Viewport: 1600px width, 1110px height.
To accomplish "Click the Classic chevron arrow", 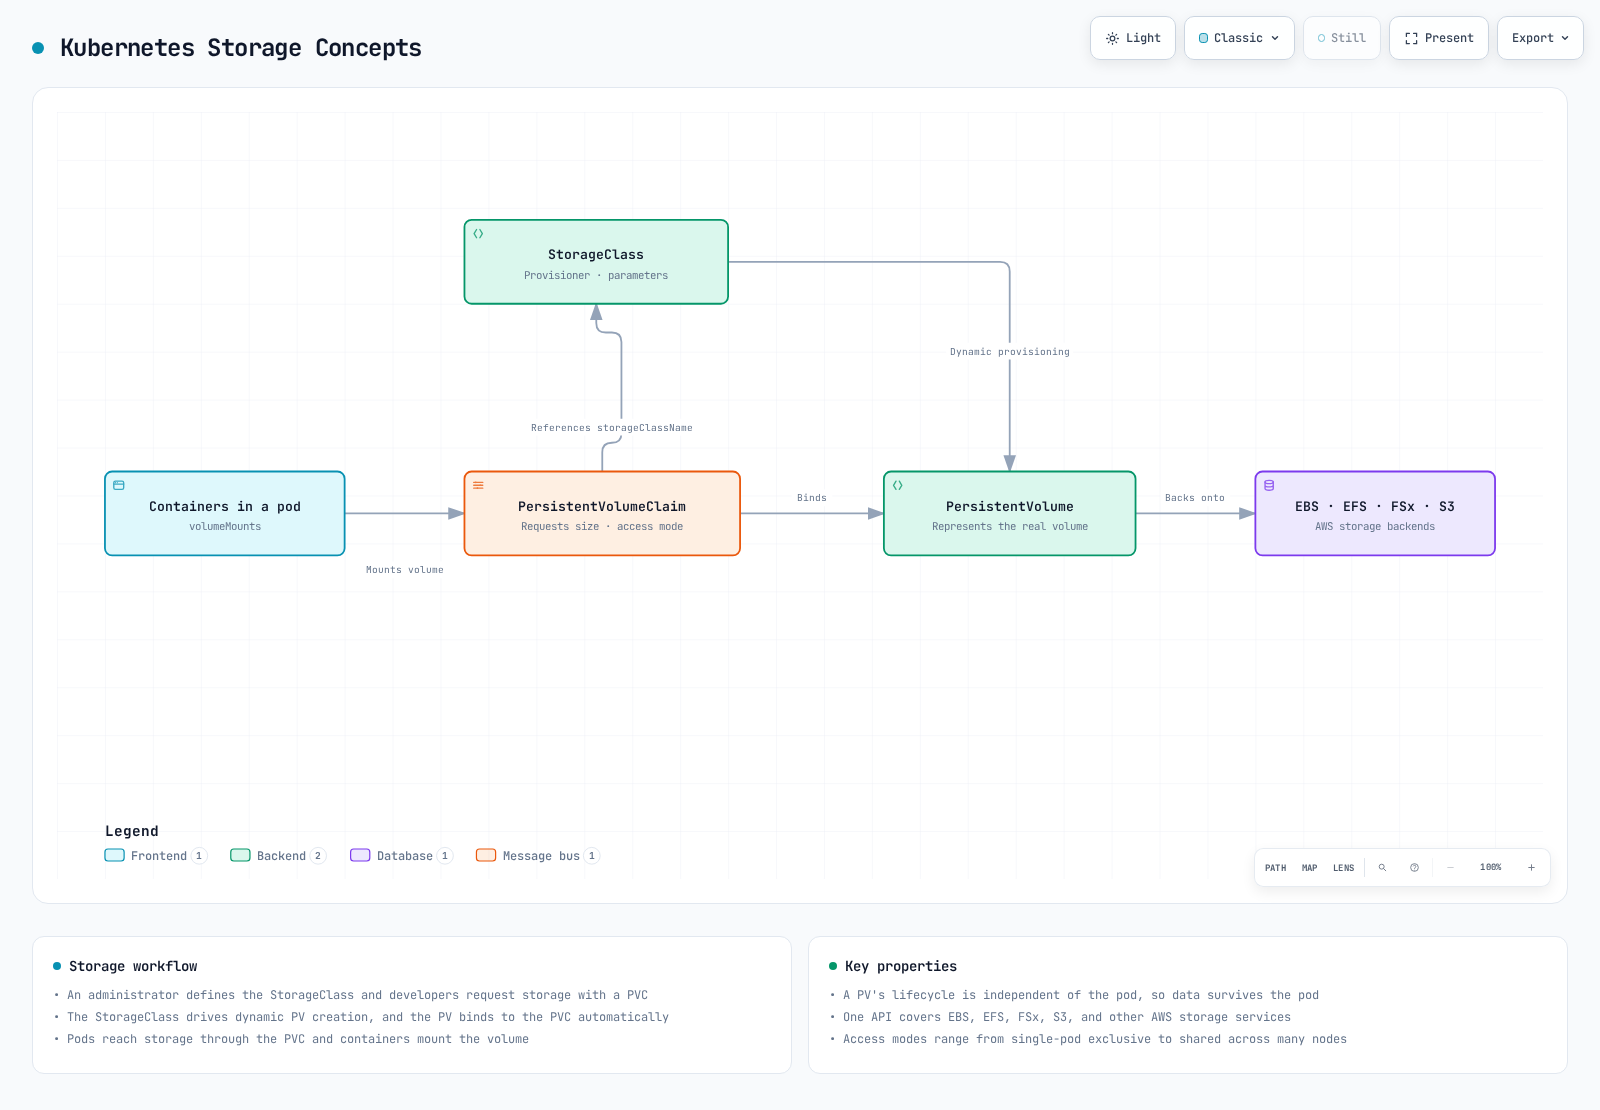I will click(x=1275, y=38).
